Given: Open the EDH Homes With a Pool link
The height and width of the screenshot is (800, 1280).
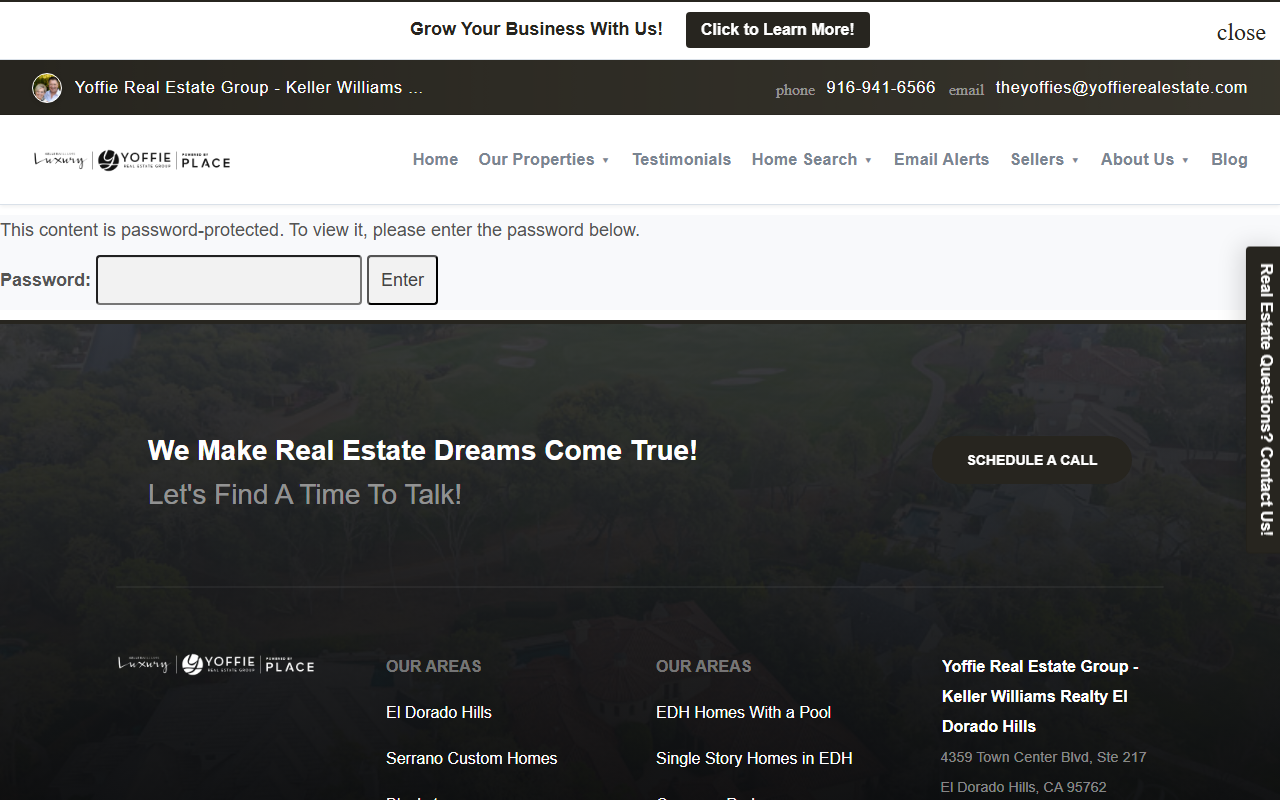Looking at the screenshot, I should [744, 712].
